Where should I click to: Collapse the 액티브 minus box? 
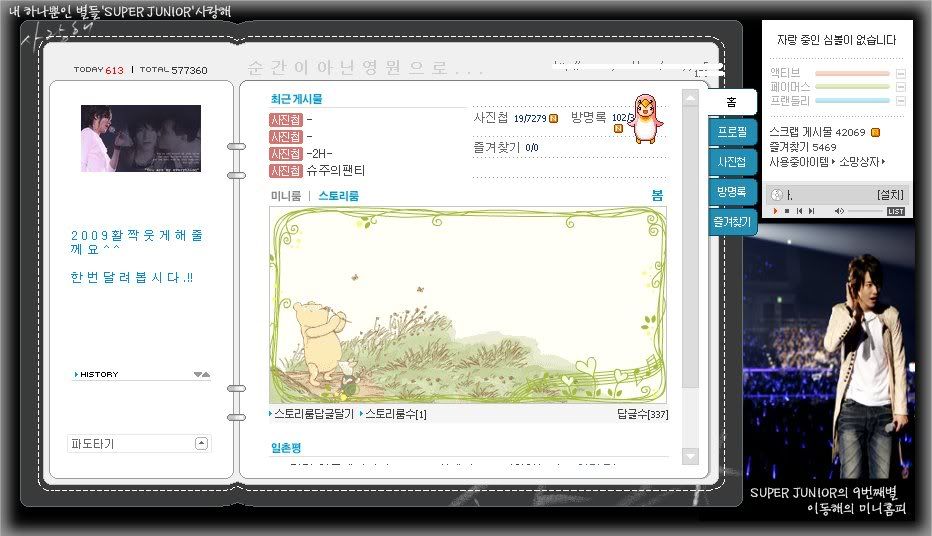coord(900,74)
